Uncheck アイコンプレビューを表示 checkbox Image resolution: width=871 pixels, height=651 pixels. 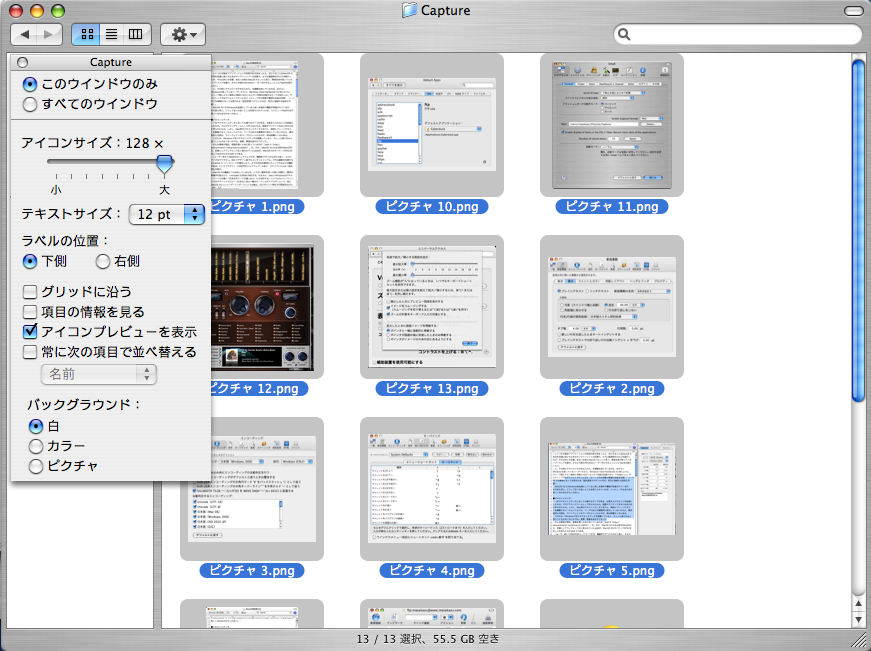pos(30,332)
